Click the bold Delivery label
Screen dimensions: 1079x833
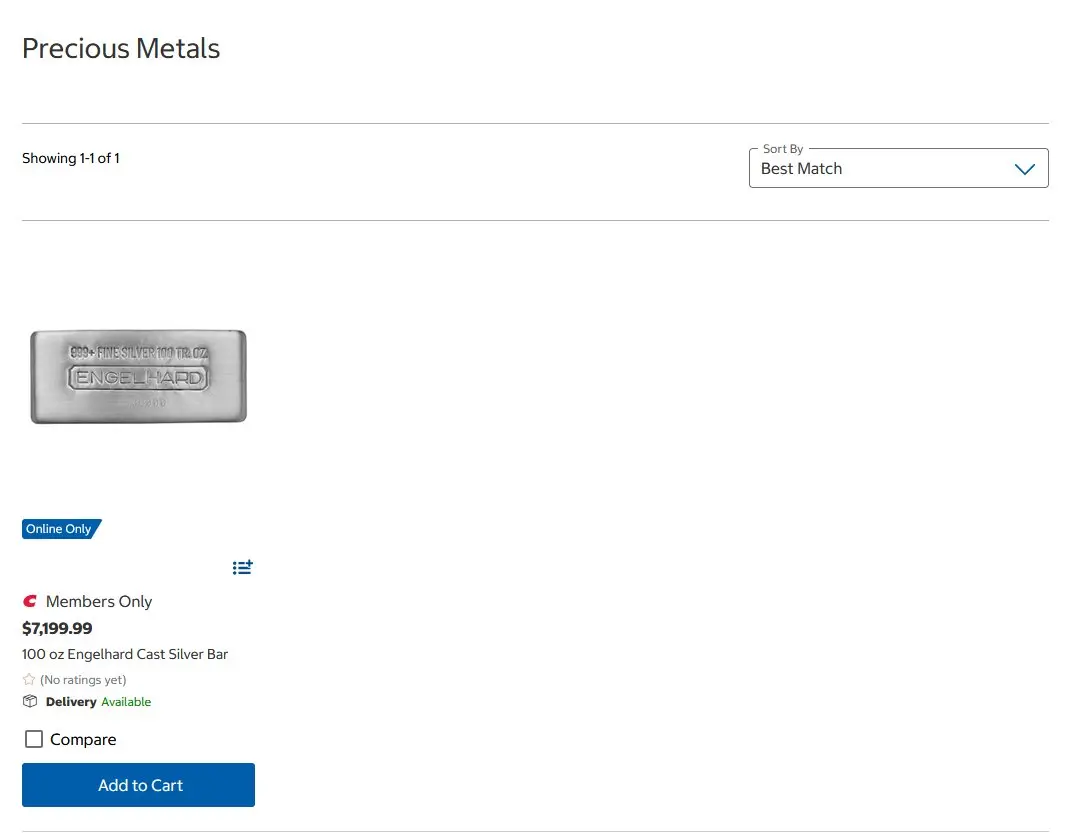tap(71, 702)
